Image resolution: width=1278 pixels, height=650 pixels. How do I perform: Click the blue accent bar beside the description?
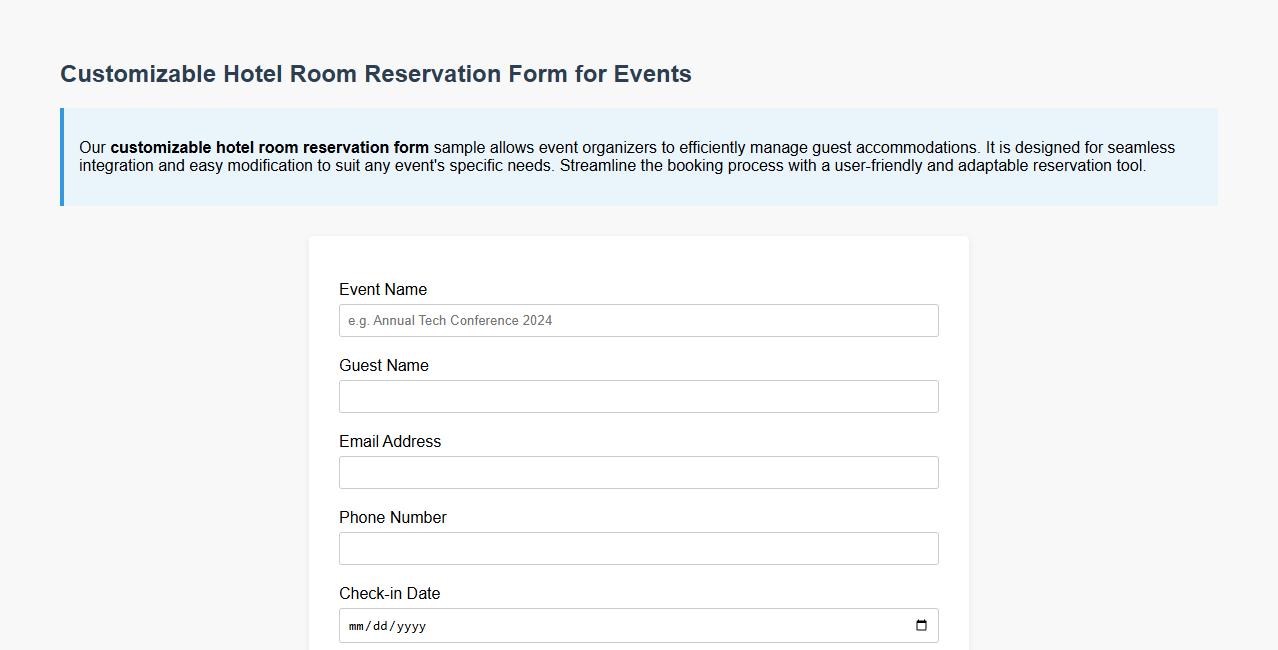[61, 157]
